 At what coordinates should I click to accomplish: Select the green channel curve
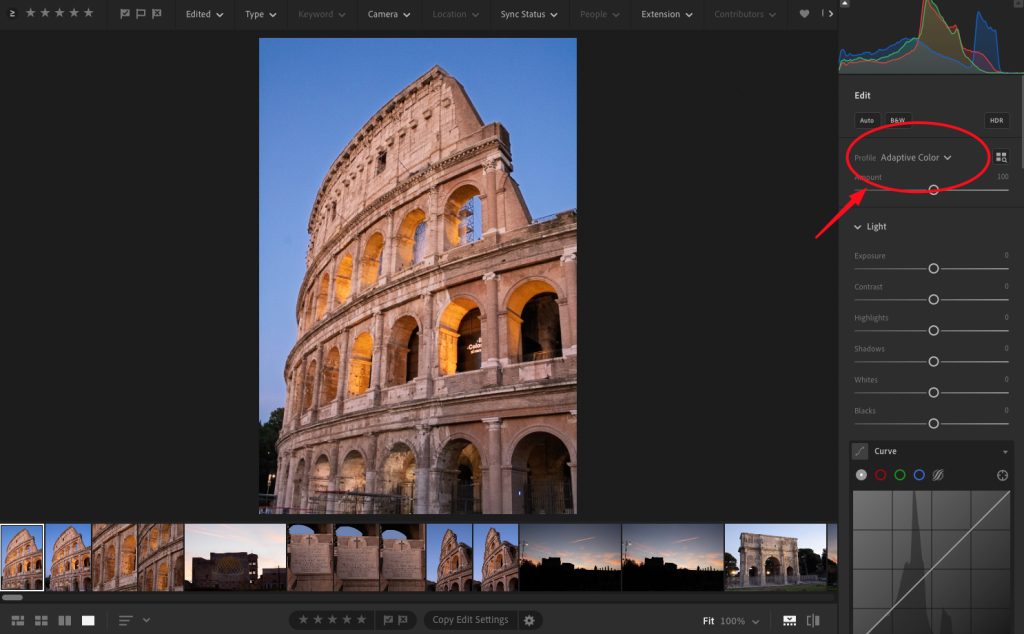tap(900, 475)
